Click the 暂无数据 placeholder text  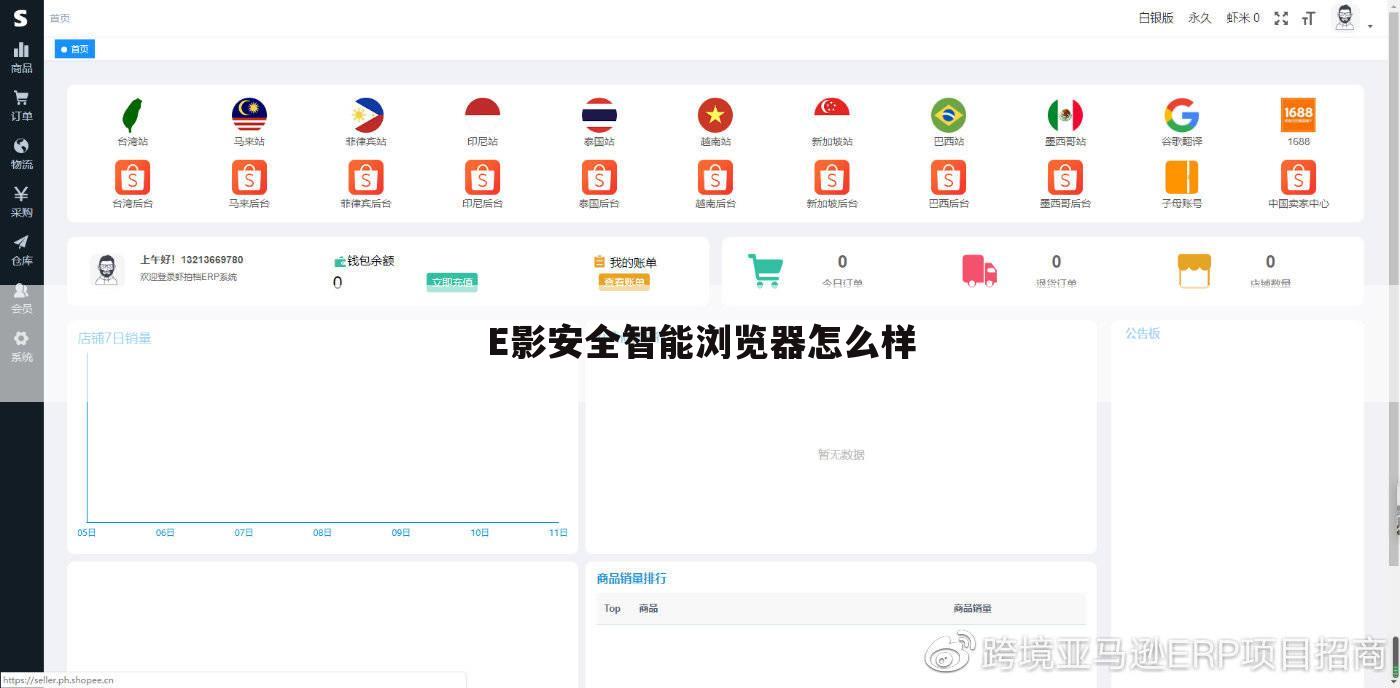point(841,454)
